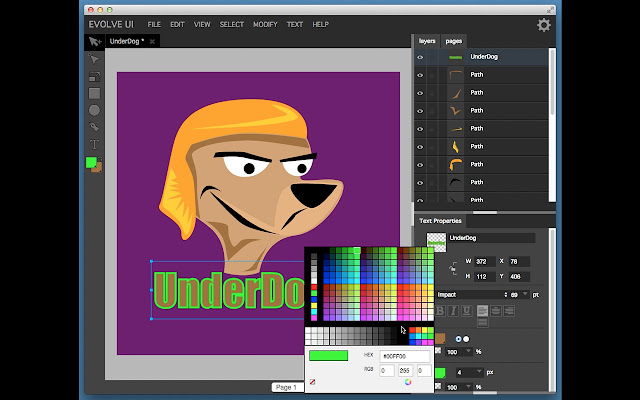The image size is (640, 400).
Task: Hide the fifth Path layer
Action: pyautogui.click(x=420, y=147)
